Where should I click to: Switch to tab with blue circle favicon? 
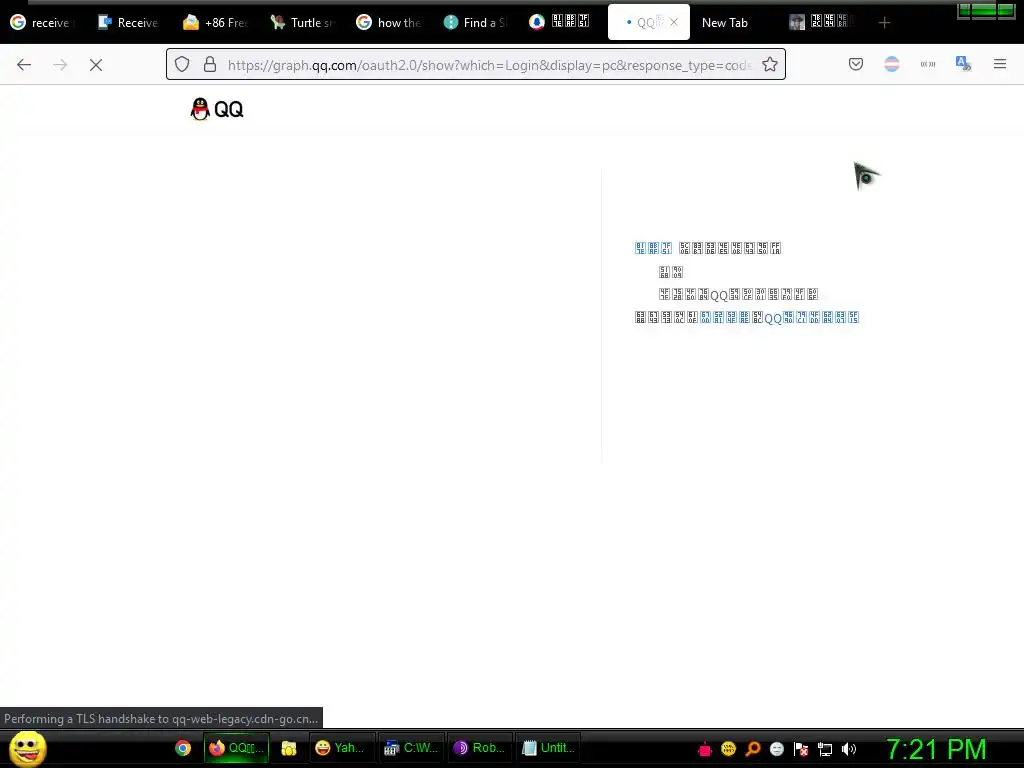tap(561, 23)
